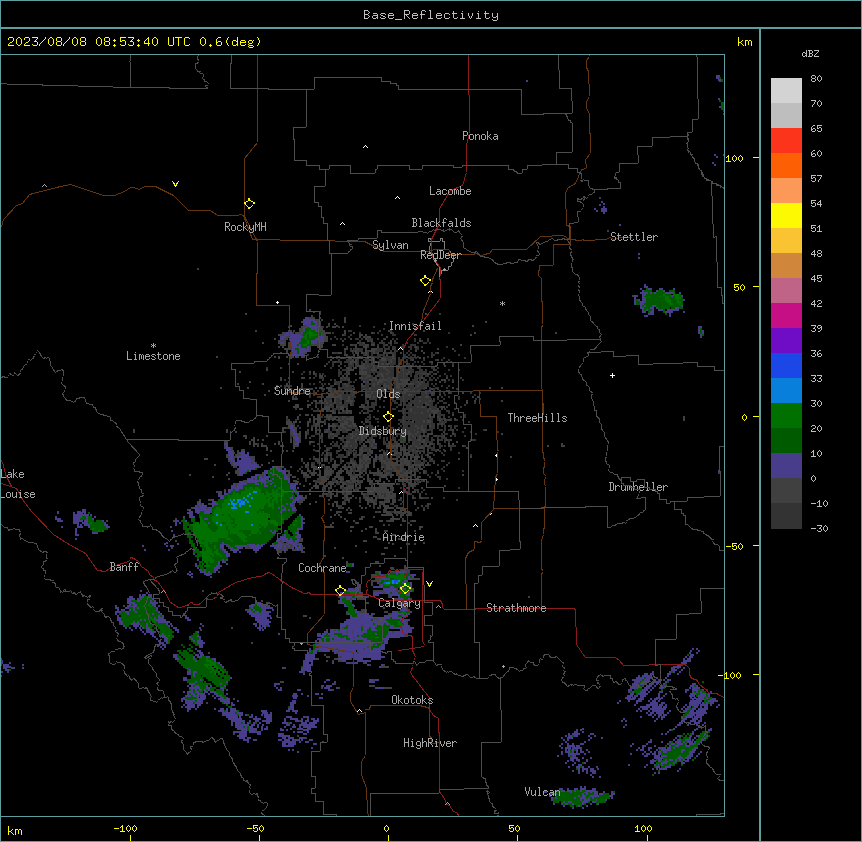862x842 pixels.
Task: Click the yellow diamond marker below Cochrane
Action: (340, 591)
